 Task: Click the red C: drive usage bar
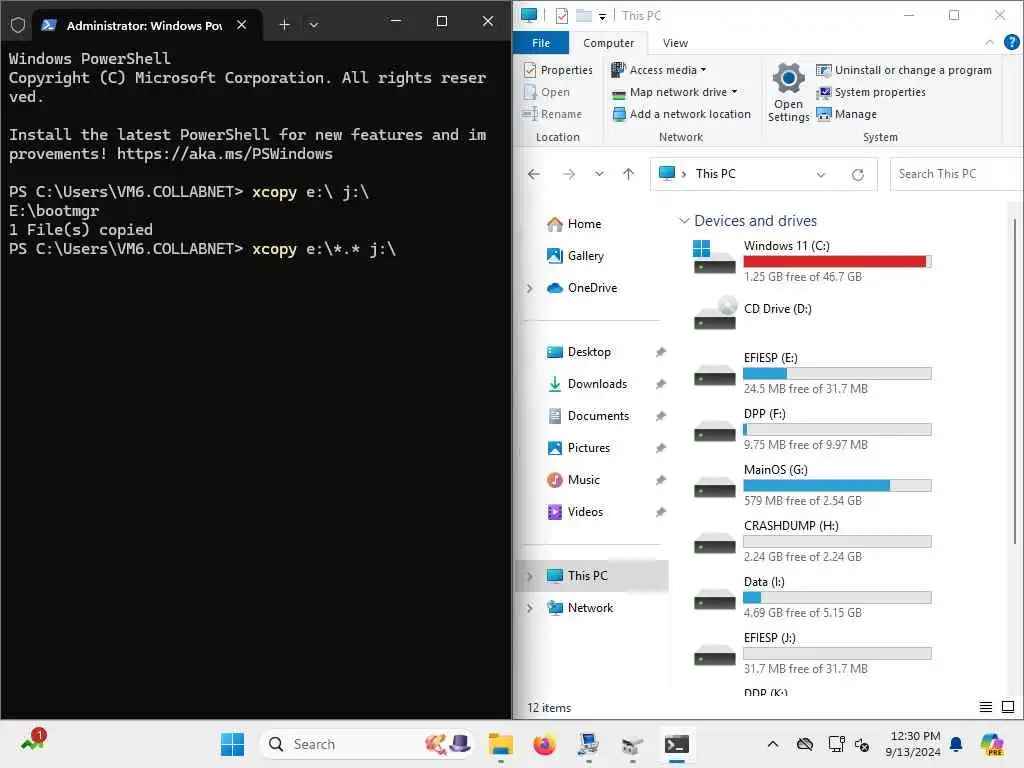(x=837, y=262)
